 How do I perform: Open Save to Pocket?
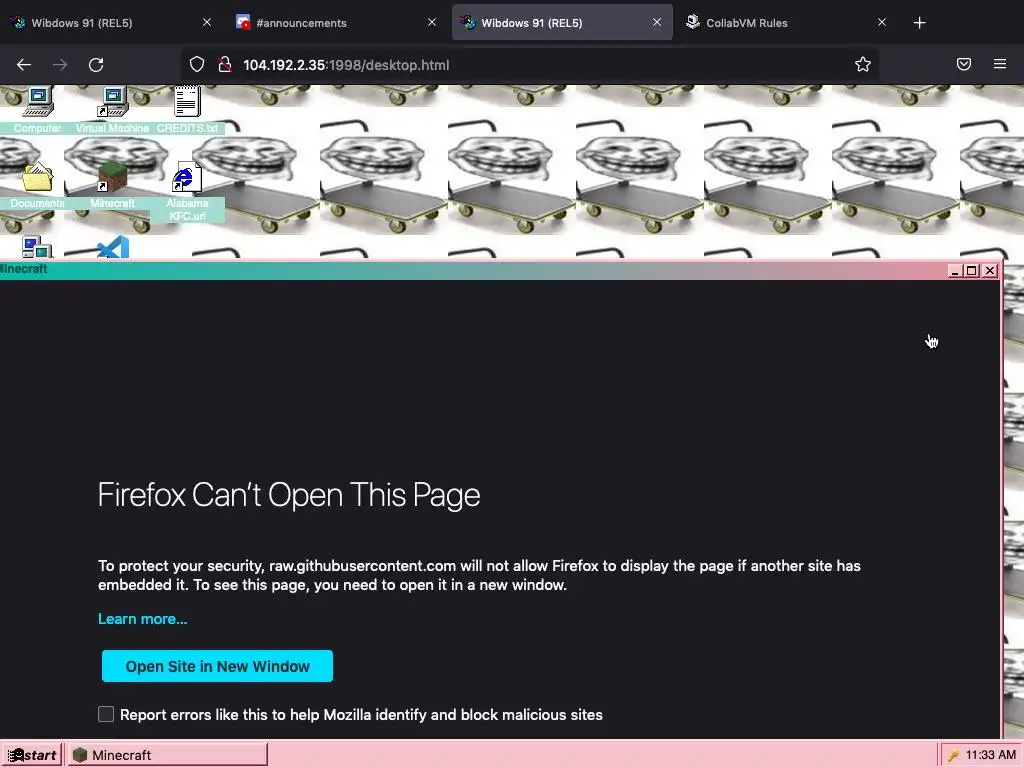point(964,64)
